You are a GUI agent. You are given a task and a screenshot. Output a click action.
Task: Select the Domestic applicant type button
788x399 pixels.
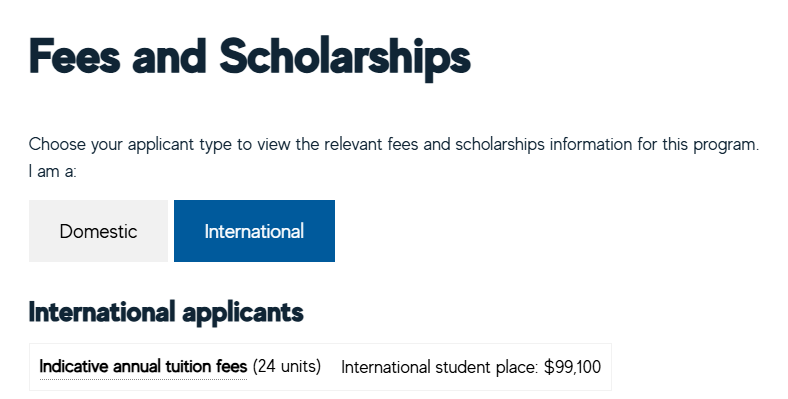(98, 231)
